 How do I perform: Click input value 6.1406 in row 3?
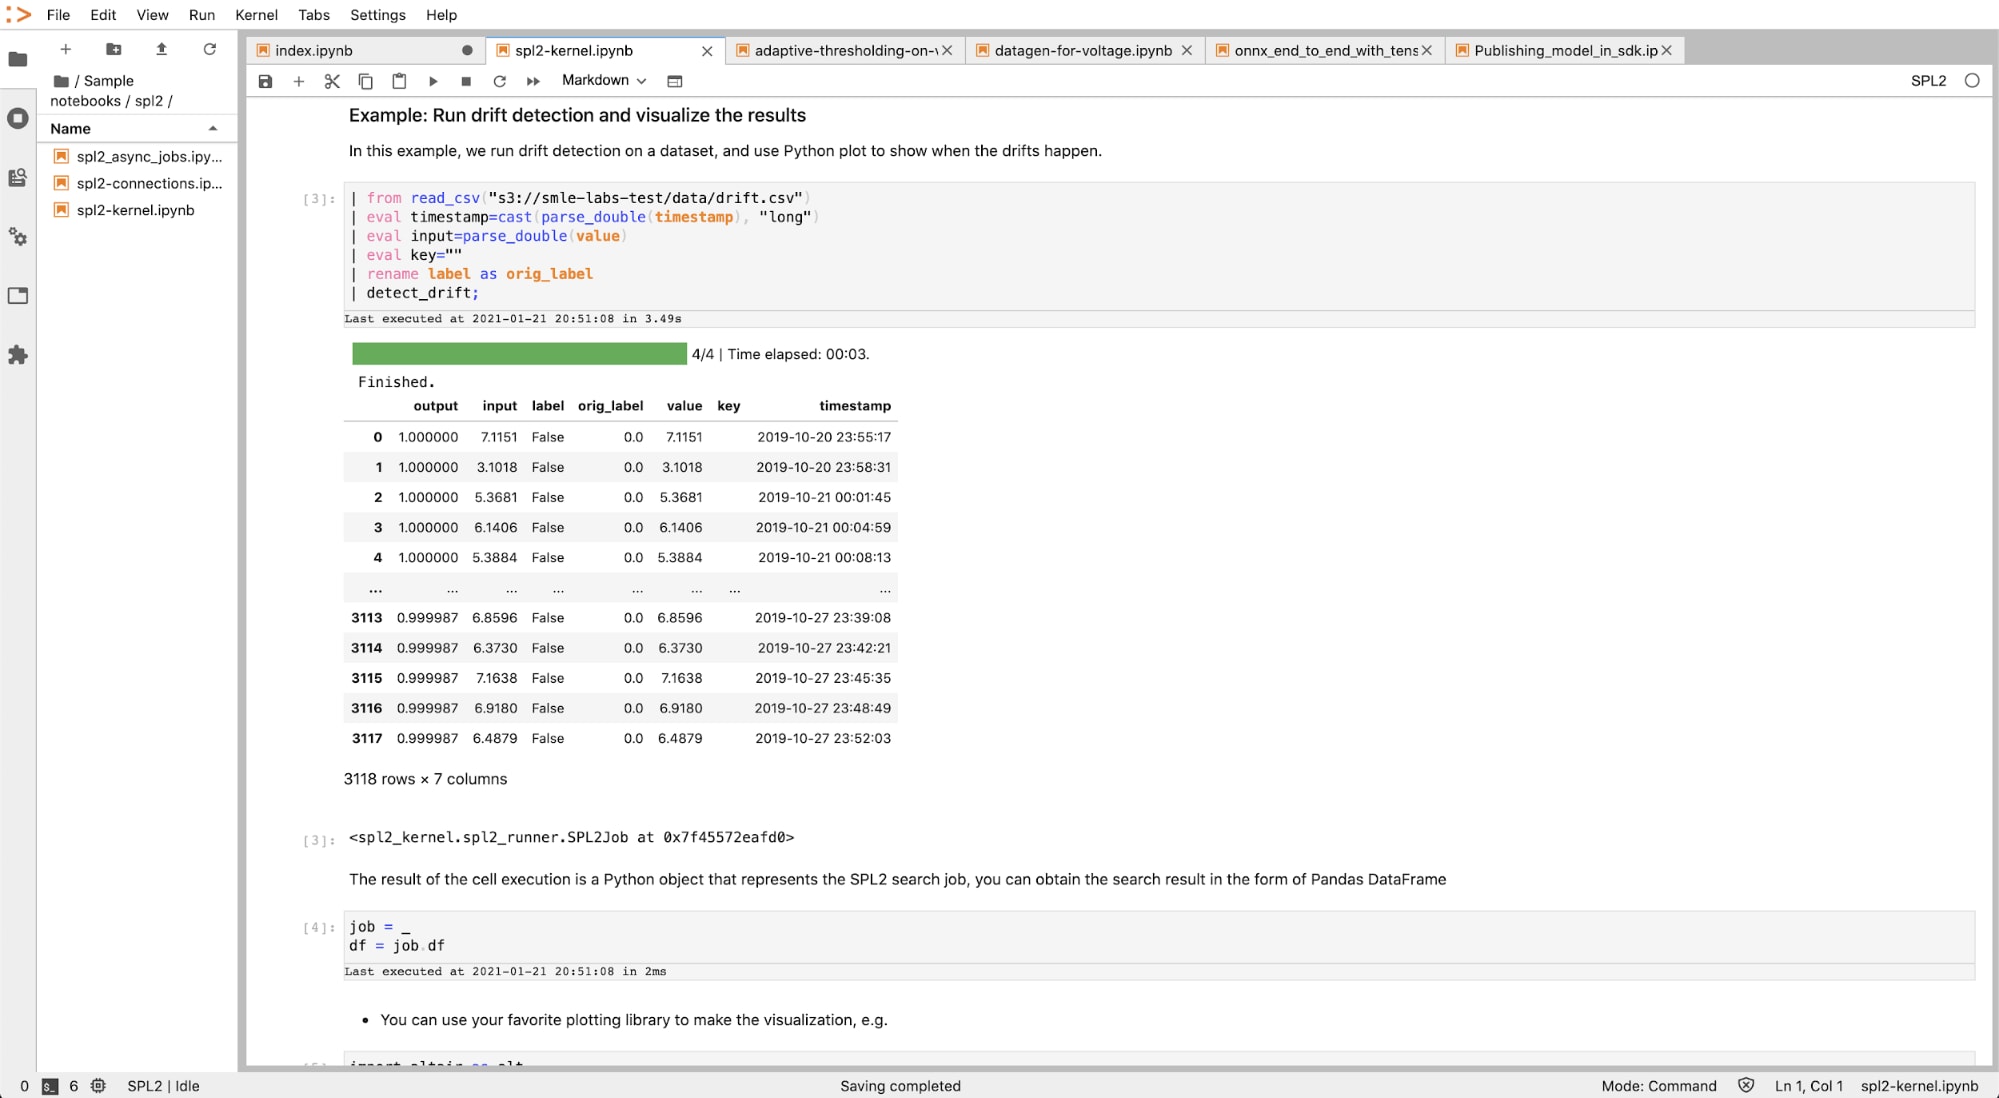(x=496, y=528)
